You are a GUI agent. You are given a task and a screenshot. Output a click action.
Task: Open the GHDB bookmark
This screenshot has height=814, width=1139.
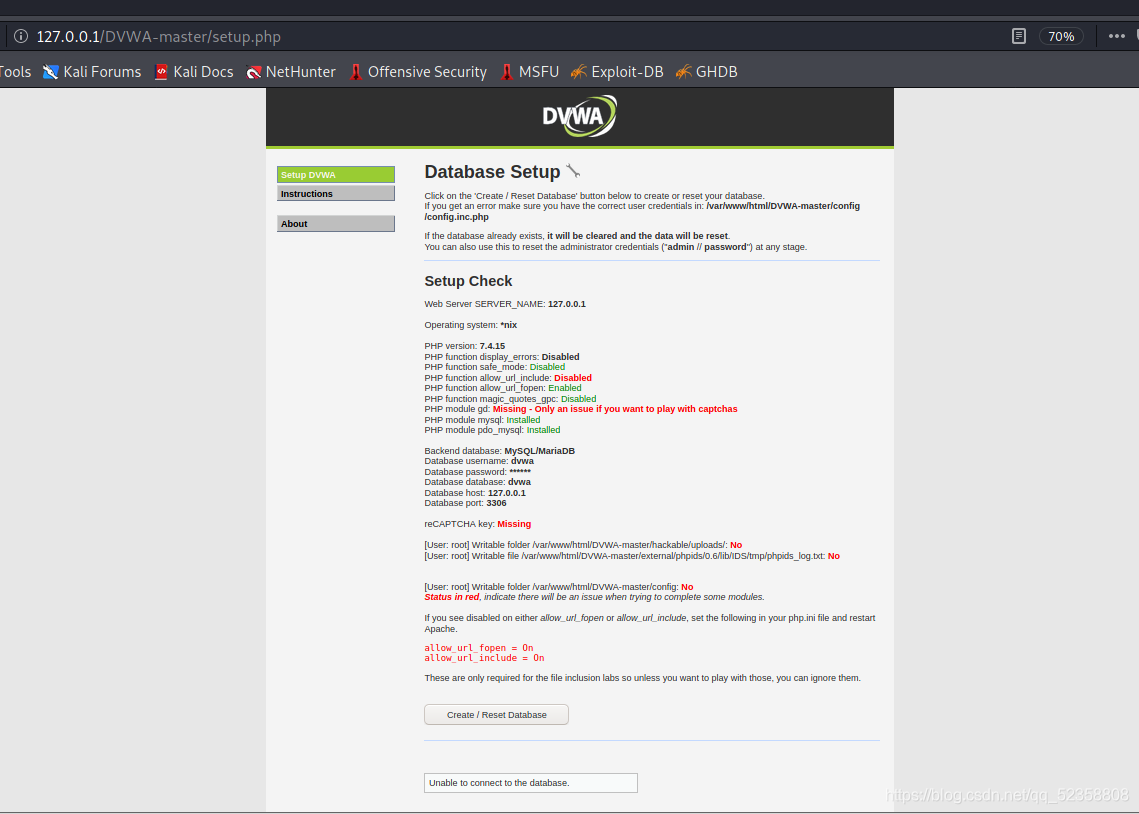coord(706,72)
